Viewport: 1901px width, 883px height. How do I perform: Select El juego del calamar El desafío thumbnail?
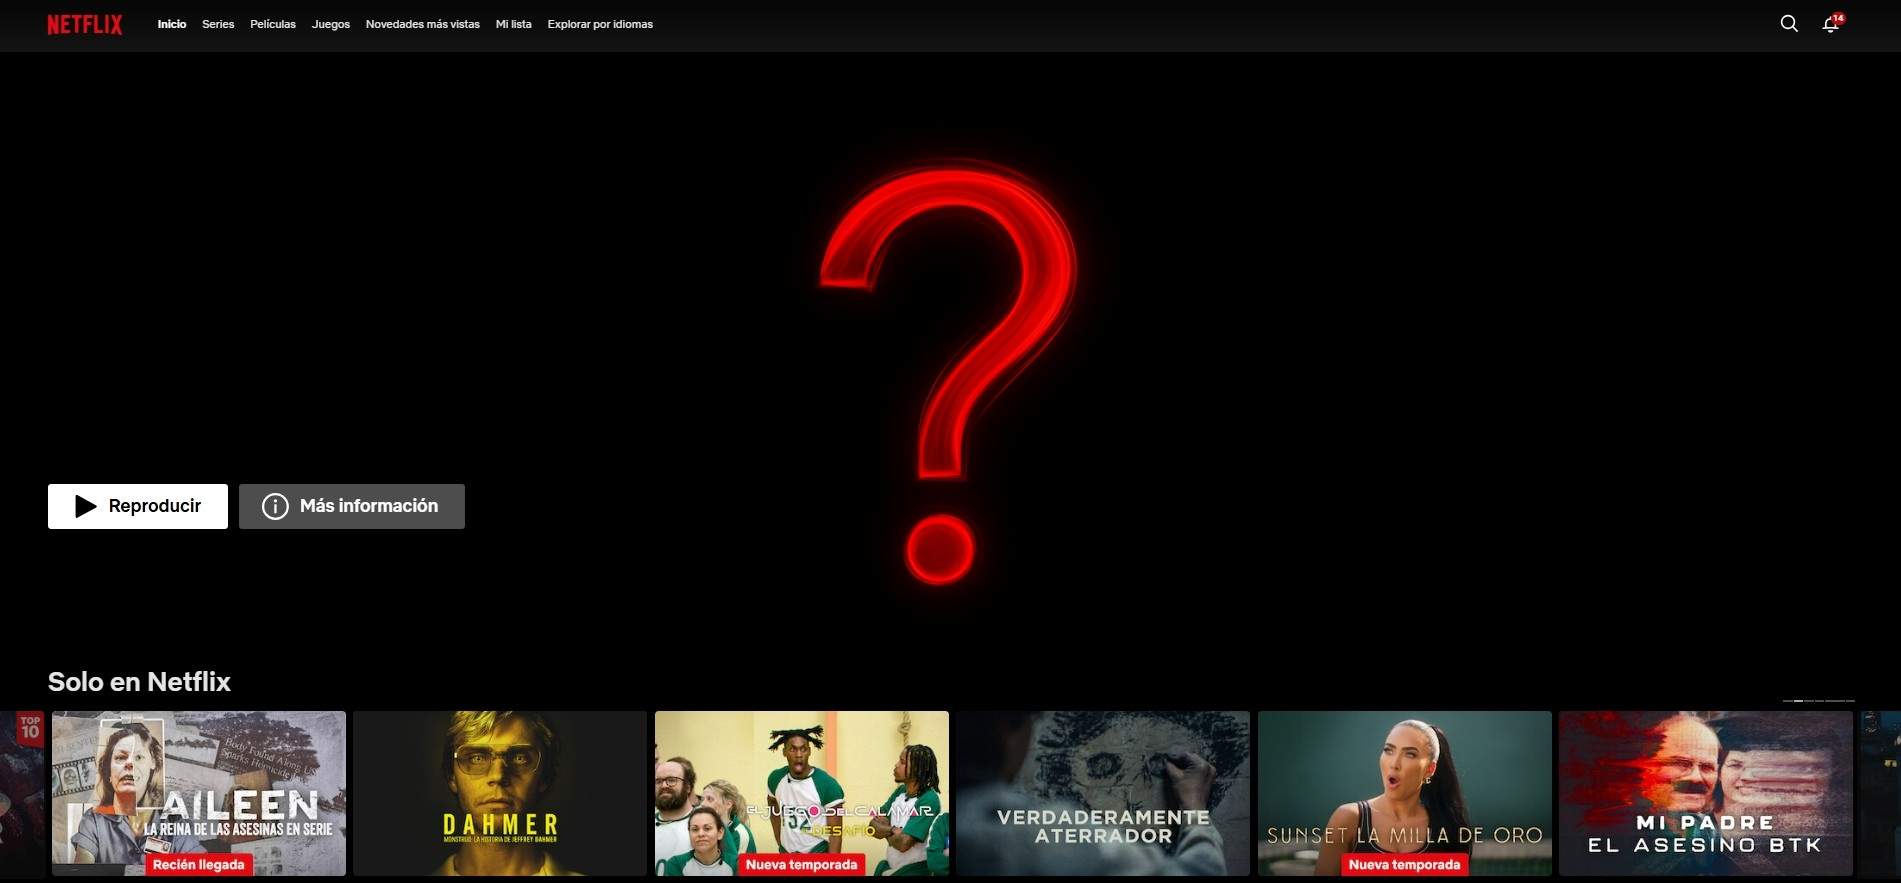point(802,793)
